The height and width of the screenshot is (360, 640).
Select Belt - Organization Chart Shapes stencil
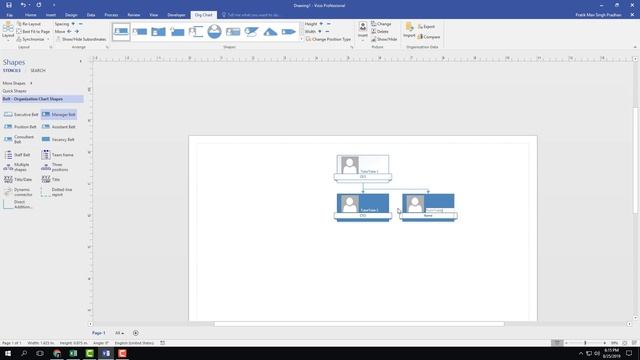coord(42,99)
